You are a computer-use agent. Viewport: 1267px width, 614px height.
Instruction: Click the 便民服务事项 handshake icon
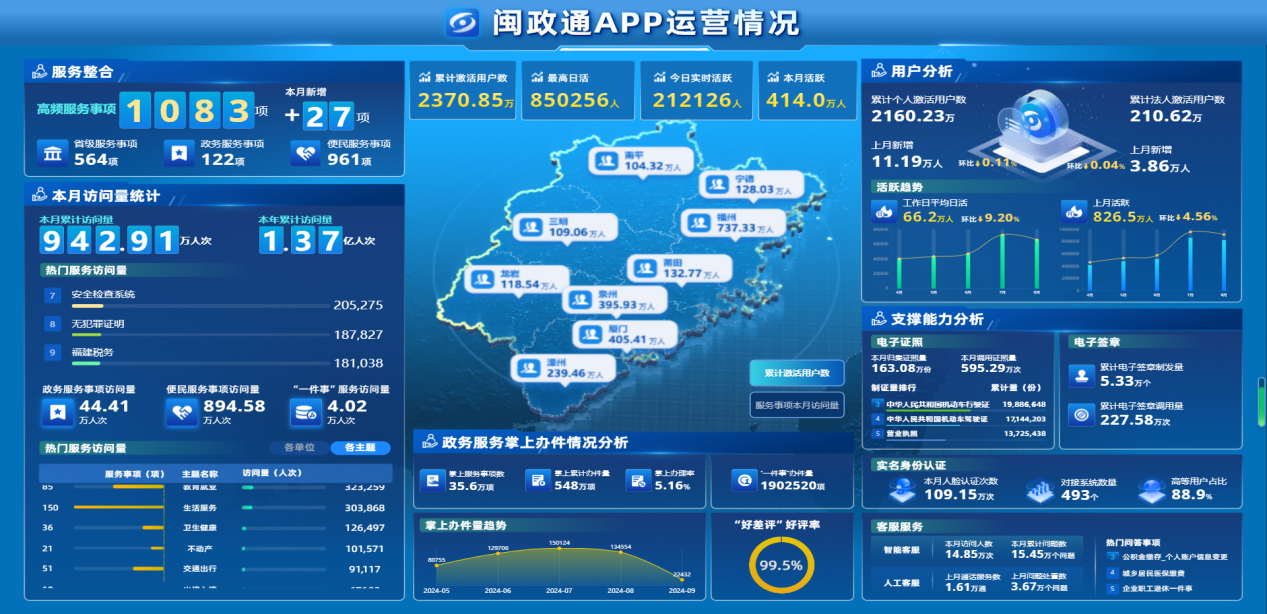tap(305, 152)
